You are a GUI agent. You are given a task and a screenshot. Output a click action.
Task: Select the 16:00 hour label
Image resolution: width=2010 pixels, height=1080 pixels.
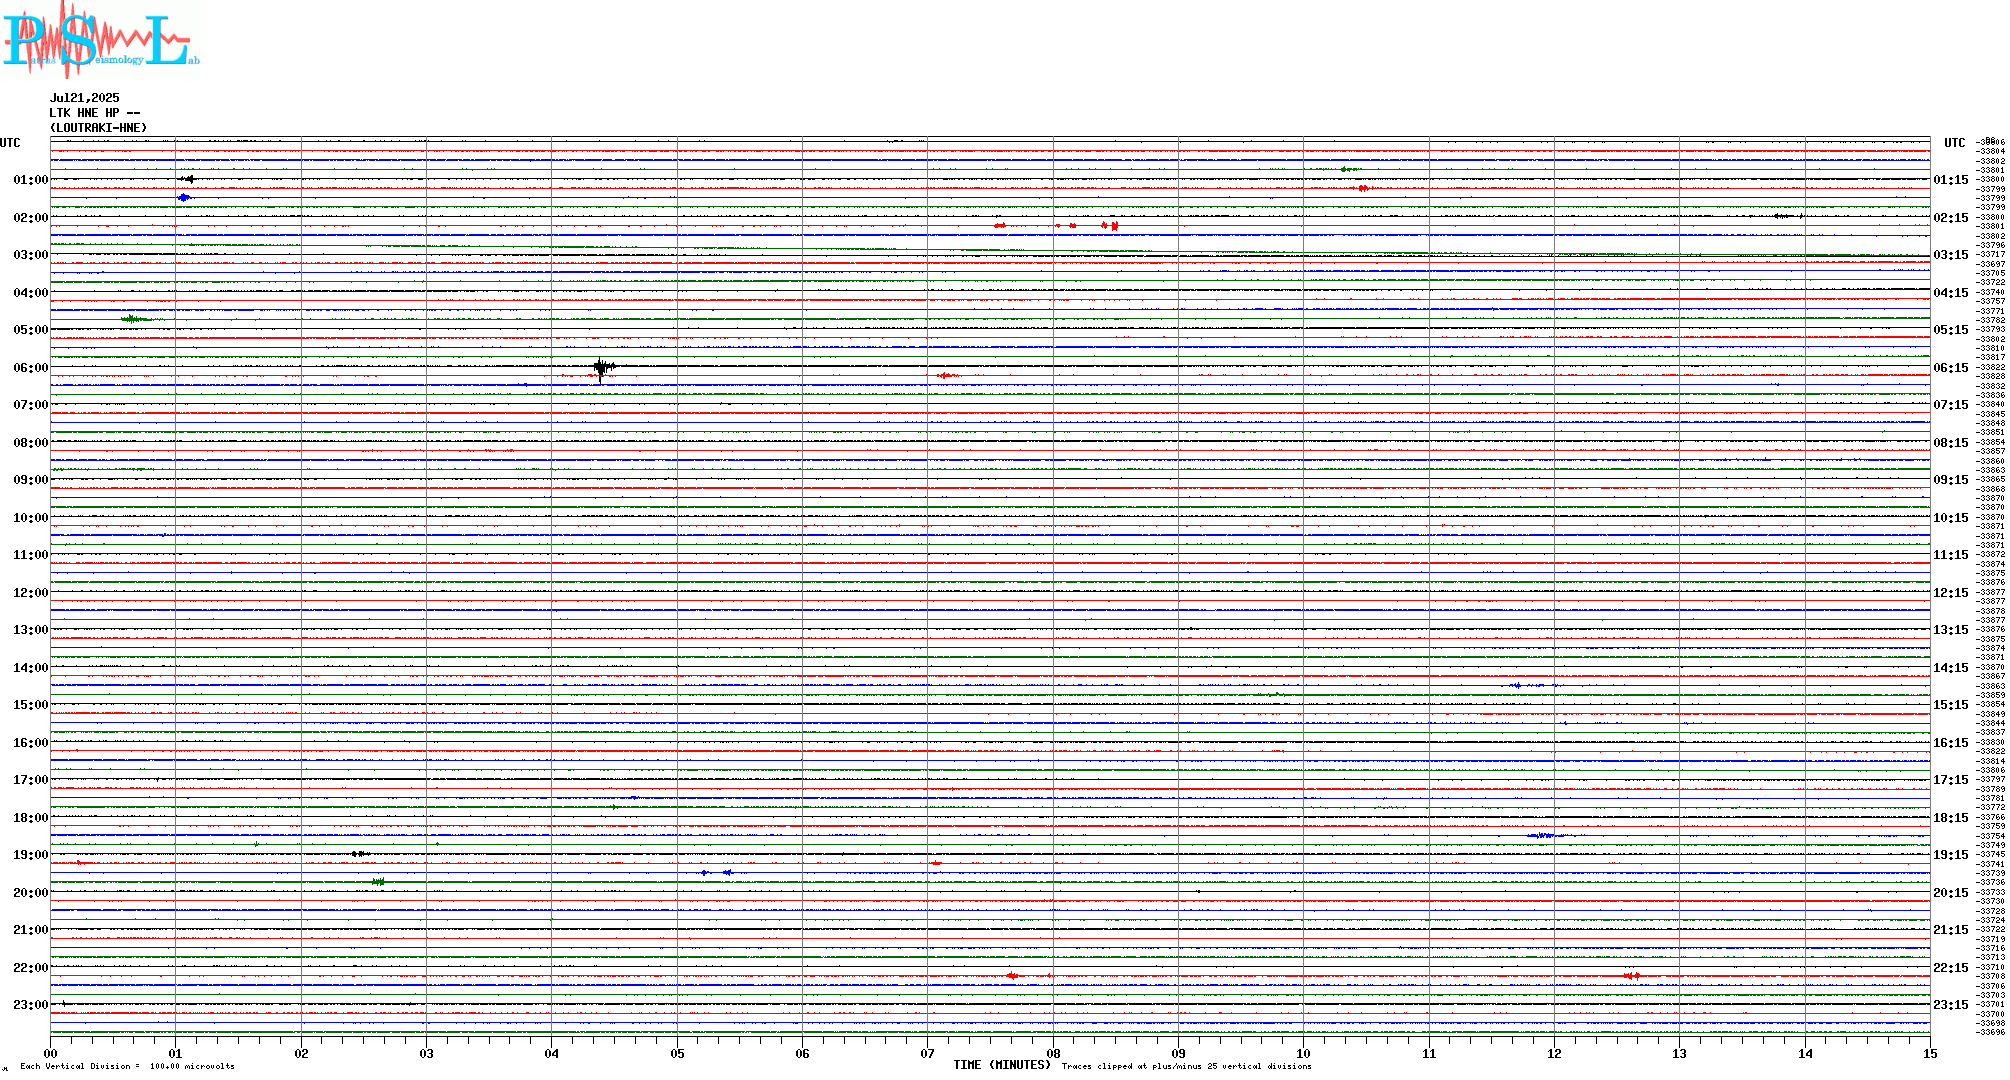coord(30,743)
